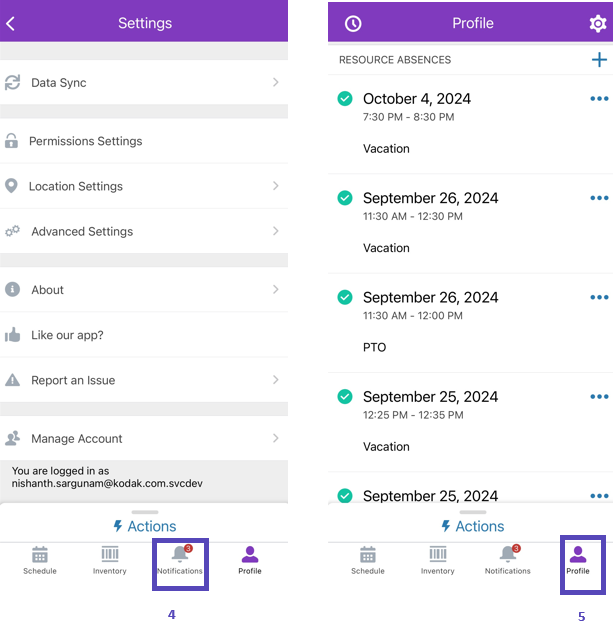Click green checkmark beside October 4, 2024
The image size is (613, 640).
345,99
